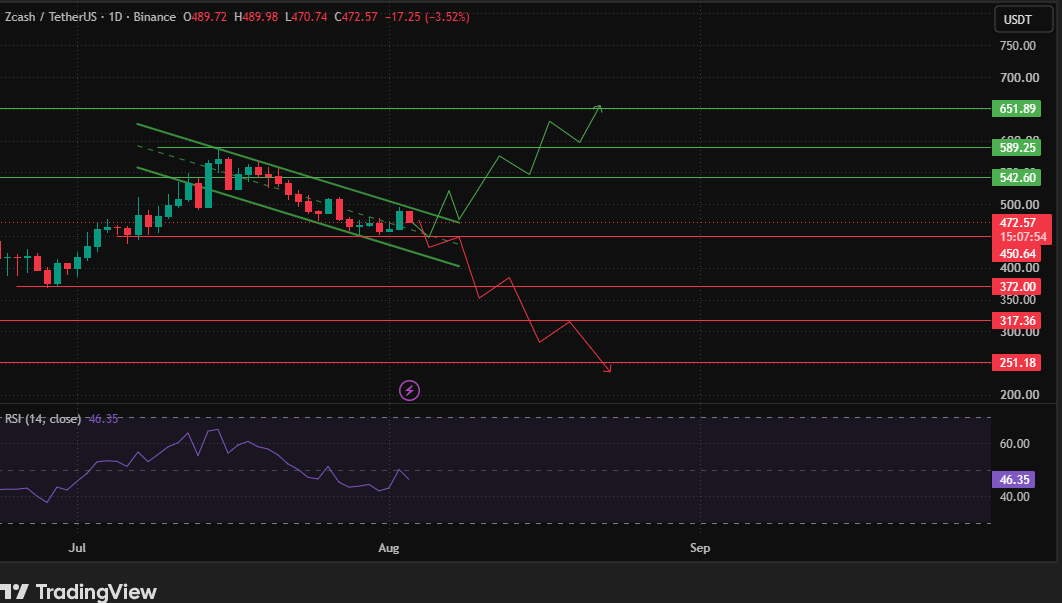Viewport: 1062px width, 603px height.
Task: Open the RSI (14, close) indicator legend
Action: click(x=43, y=419)
